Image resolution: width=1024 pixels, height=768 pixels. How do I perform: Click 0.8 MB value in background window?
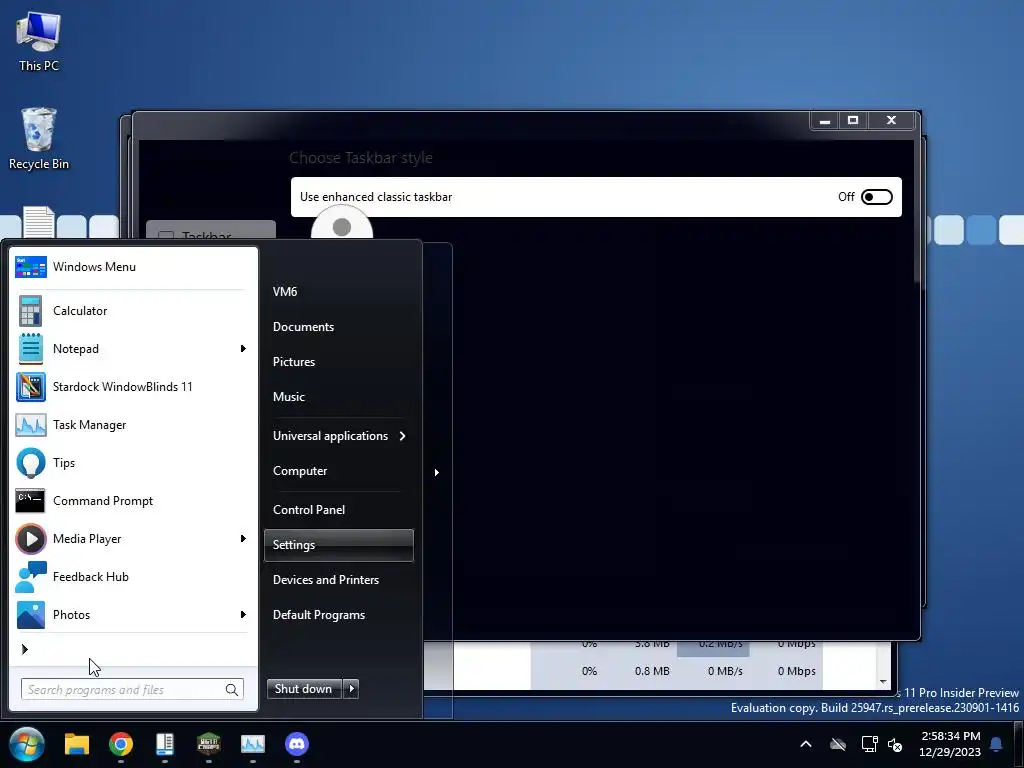click(652, 671)
